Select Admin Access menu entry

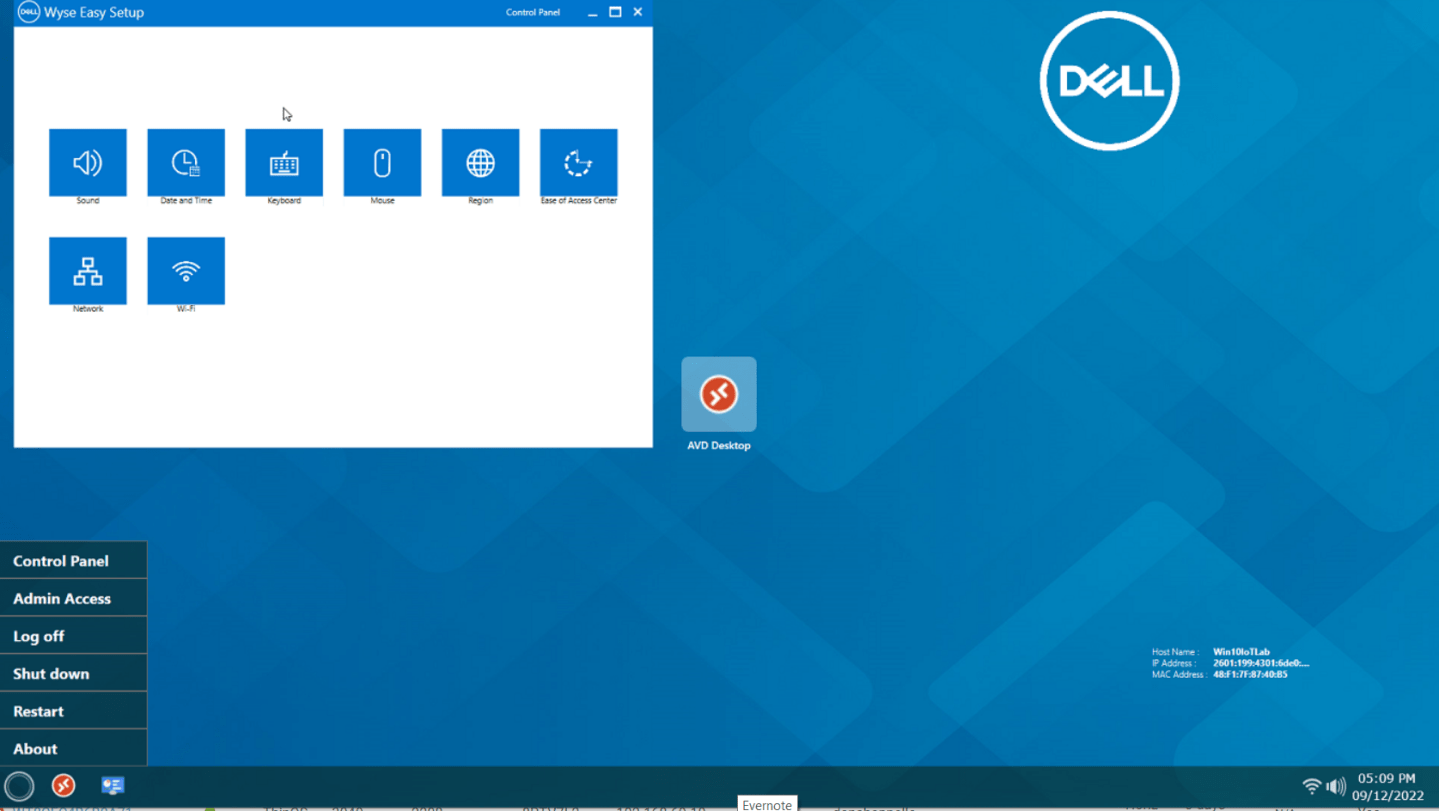(73, 598)
